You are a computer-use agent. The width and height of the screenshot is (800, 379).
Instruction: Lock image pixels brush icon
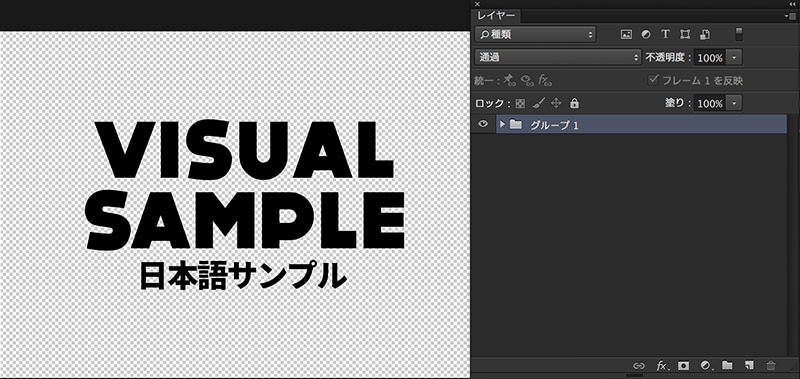coord(538,103)
